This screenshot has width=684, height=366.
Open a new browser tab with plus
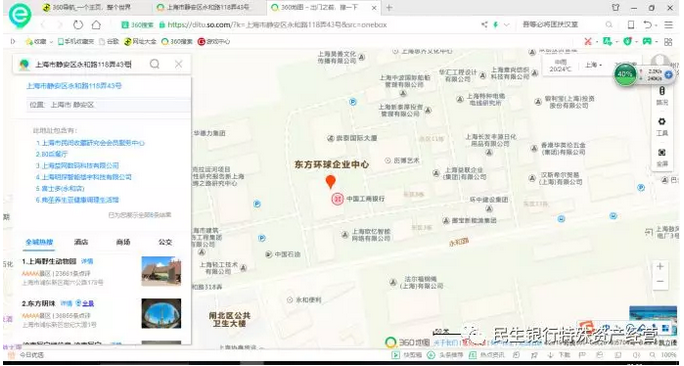[x=389, y=7]
